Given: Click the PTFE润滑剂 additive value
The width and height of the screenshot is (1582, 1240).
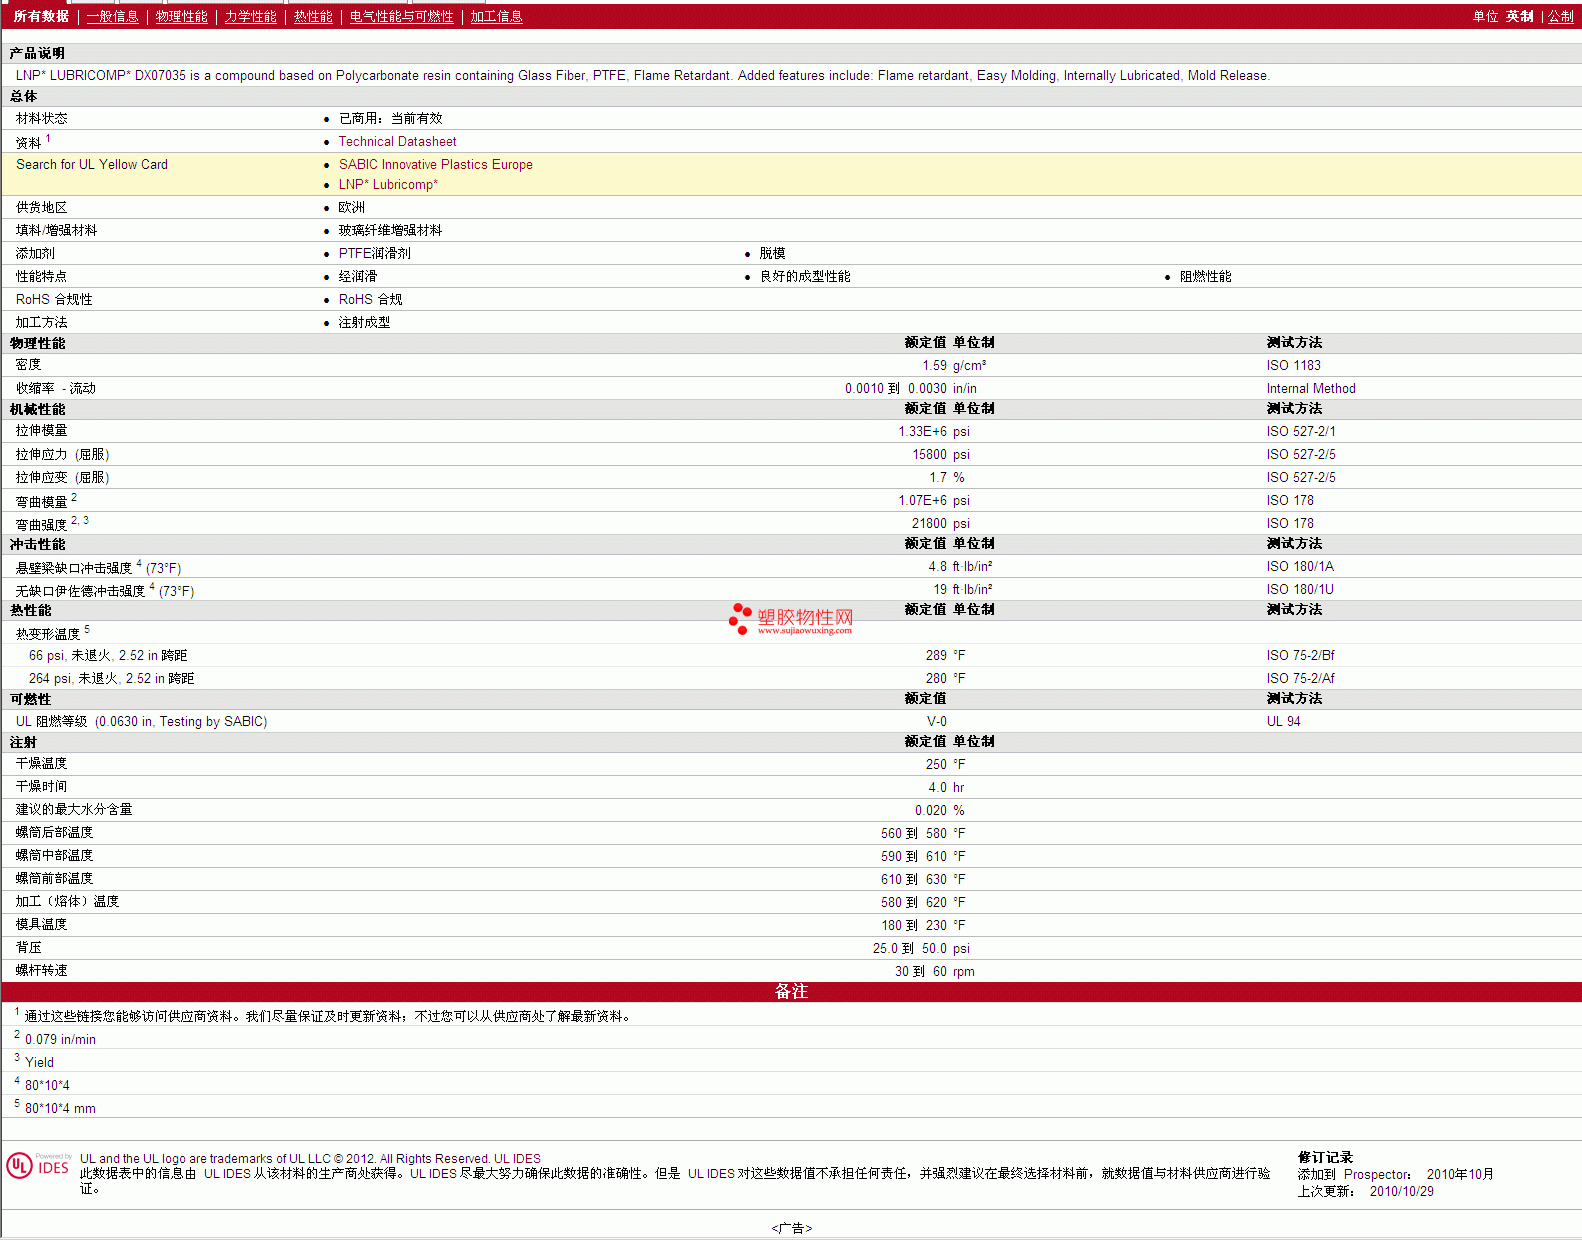Looking at the screenshot, I should pyautogui.click(x=374, y=254).
